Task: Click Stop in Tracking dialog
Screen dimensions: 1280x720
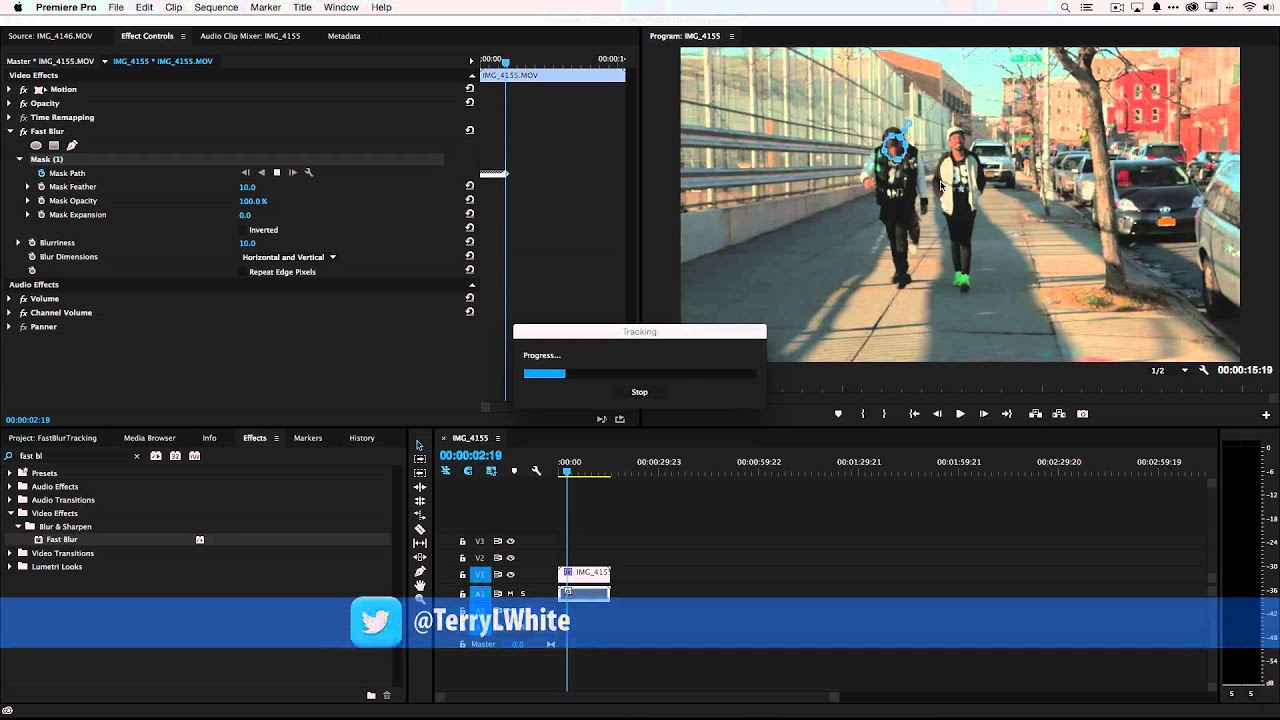Action: (x=640, y=392)
